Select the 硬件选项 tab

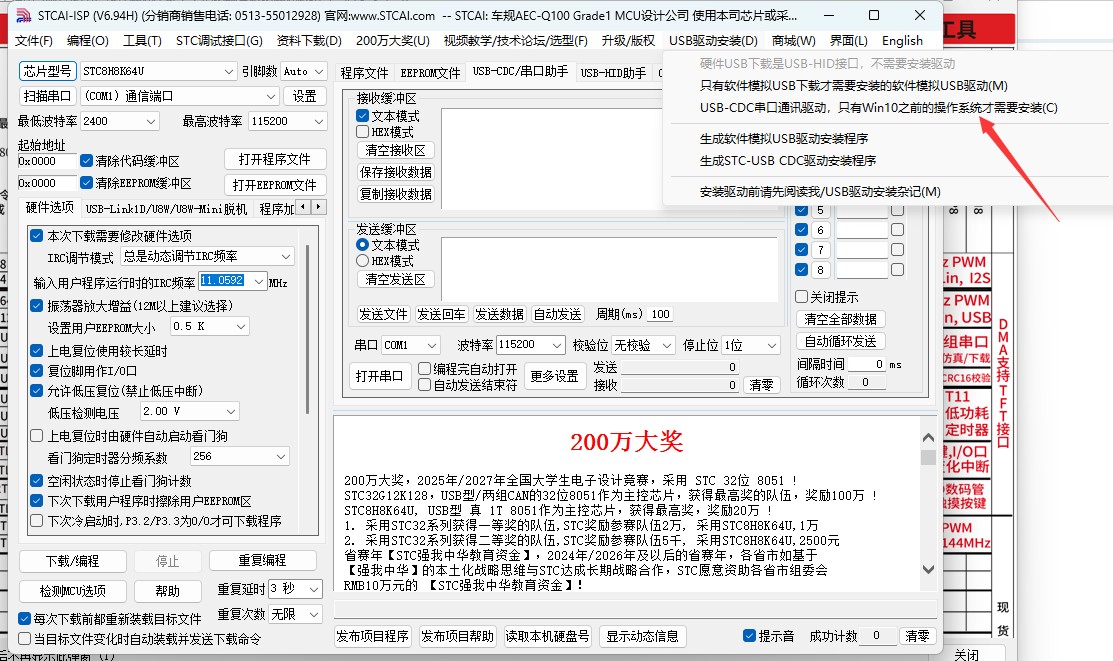50,207
